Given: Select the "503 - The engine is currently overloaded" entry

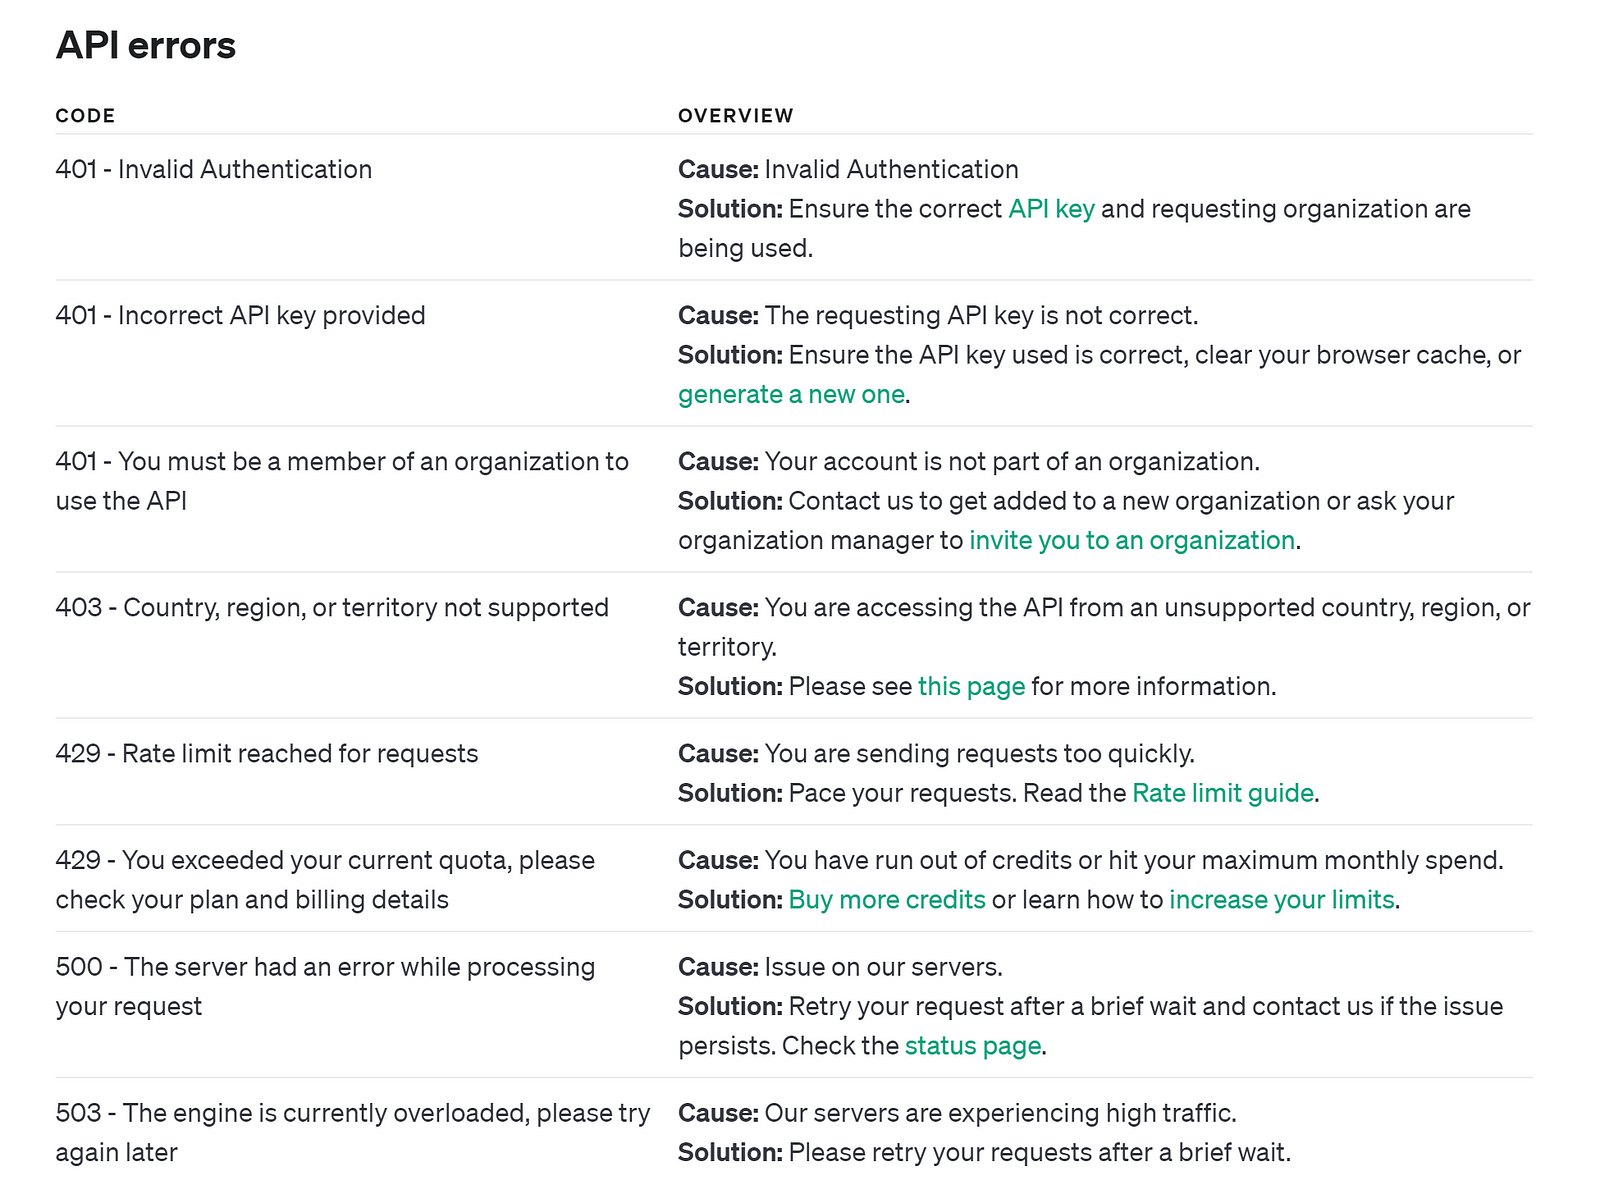Looking at the screenshot, I should tap(352, 1114).
